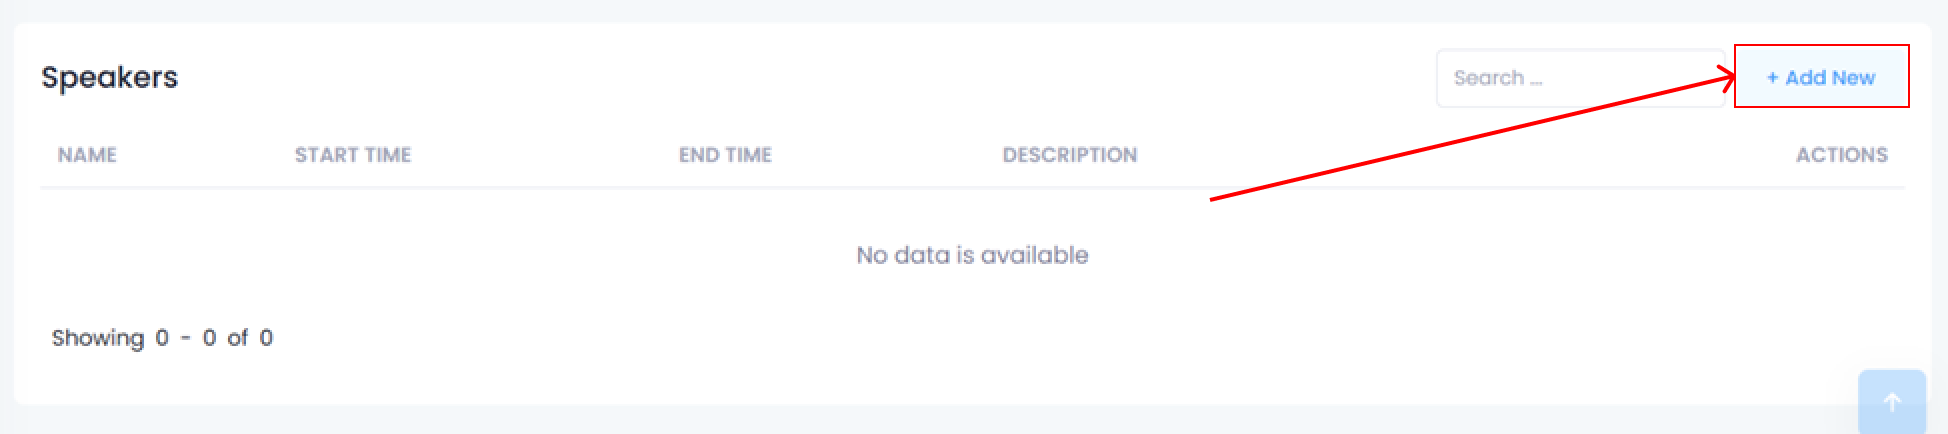Click the word "Showing" in the pagination text
Image resolution: width=1948 pixels, height=434 pixels.
click(98, 338)
